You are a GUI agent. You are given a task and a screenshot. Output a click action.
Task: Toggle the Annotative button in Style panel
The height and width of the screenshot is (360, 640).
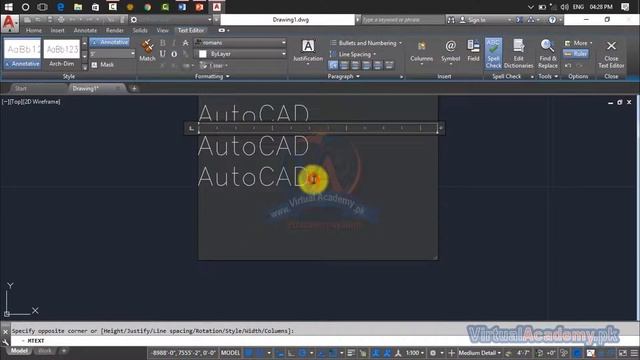[x=110, y=42]
